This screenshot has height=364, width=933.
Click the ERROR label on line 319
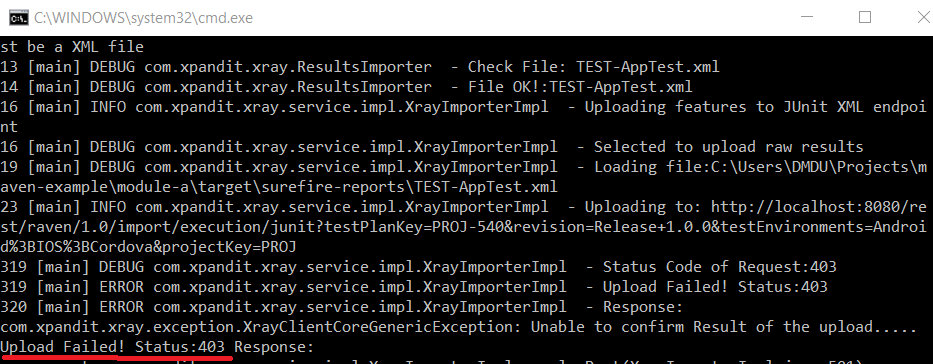click(x=121, y=287)
